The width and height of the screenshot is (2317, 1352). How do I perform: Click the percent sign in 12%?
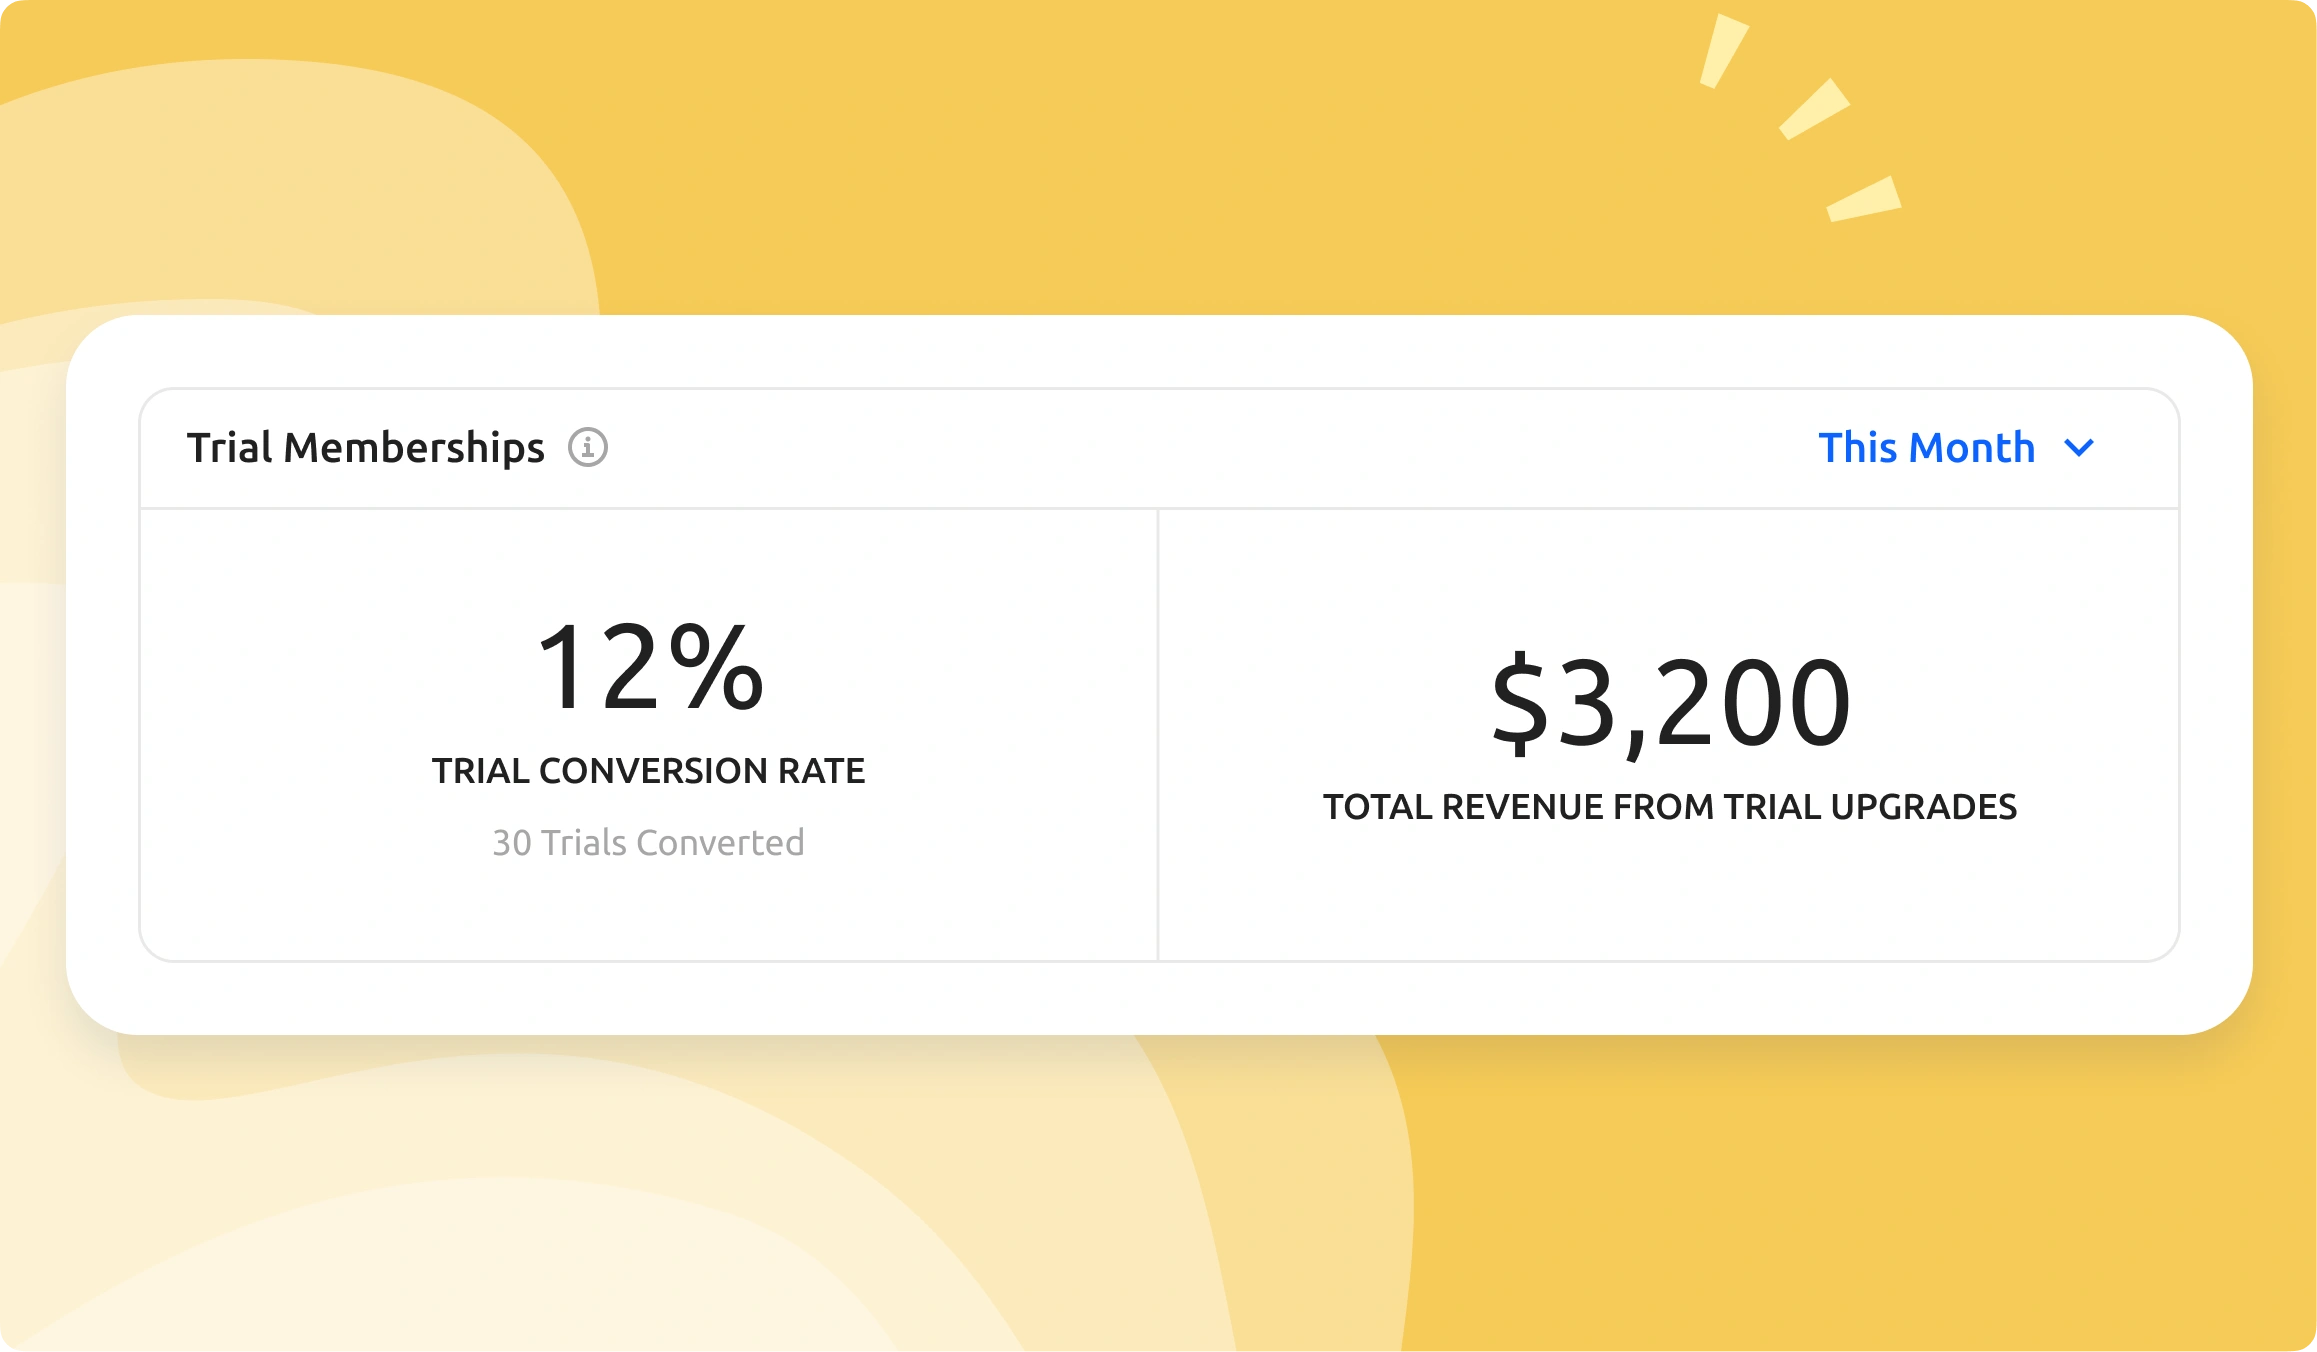pyautogui.click(x=716, y=667)
